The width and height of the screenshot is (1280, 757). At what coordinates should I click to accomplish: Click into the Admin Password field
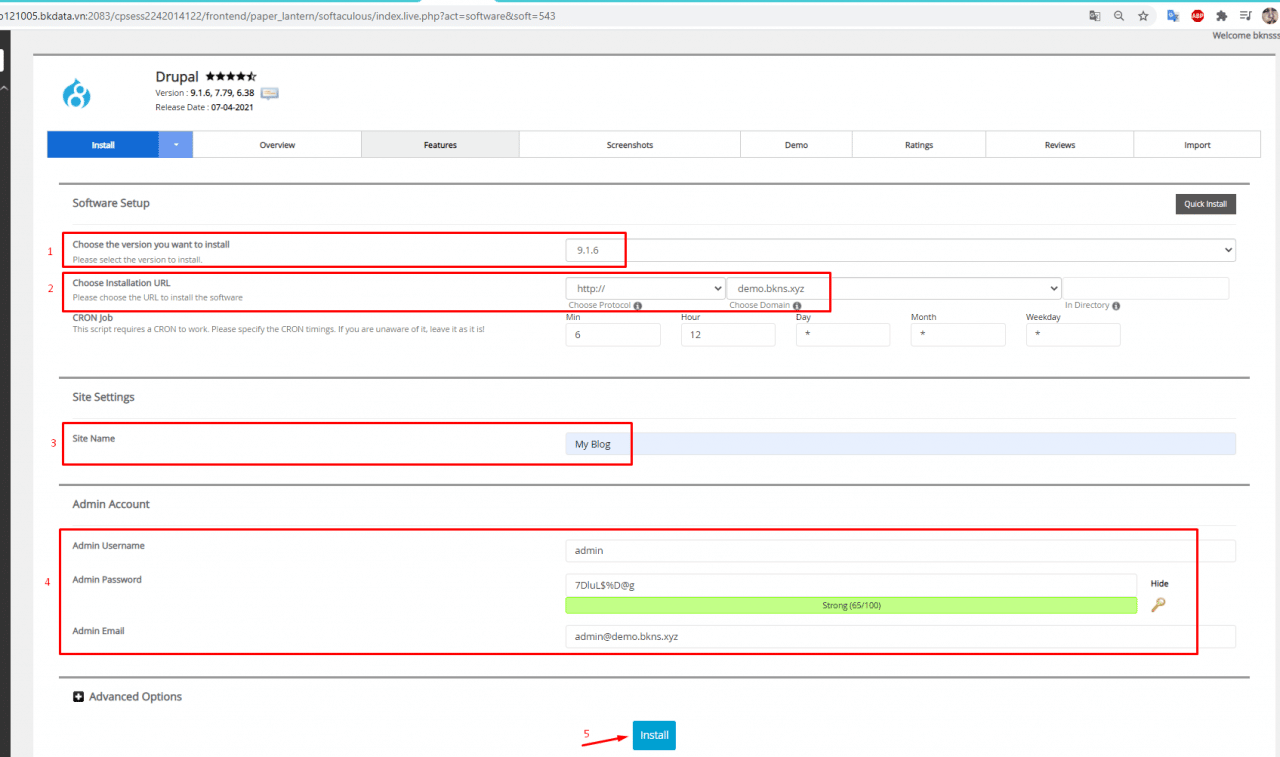click(x=851, y=585)
